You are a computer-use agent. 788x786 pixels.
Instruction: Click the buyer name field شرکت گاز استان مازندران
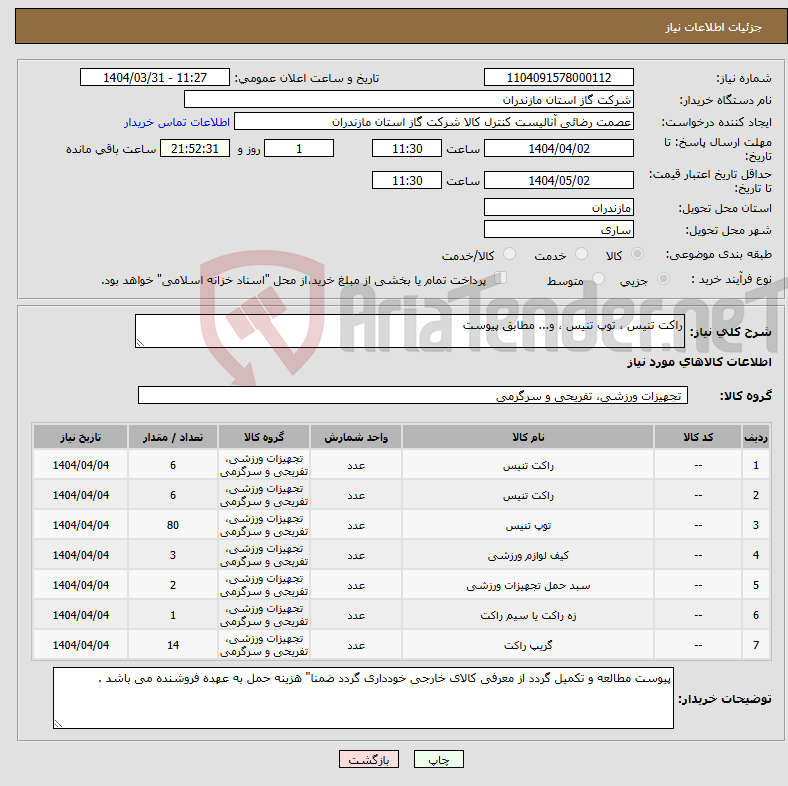point(409,100)
